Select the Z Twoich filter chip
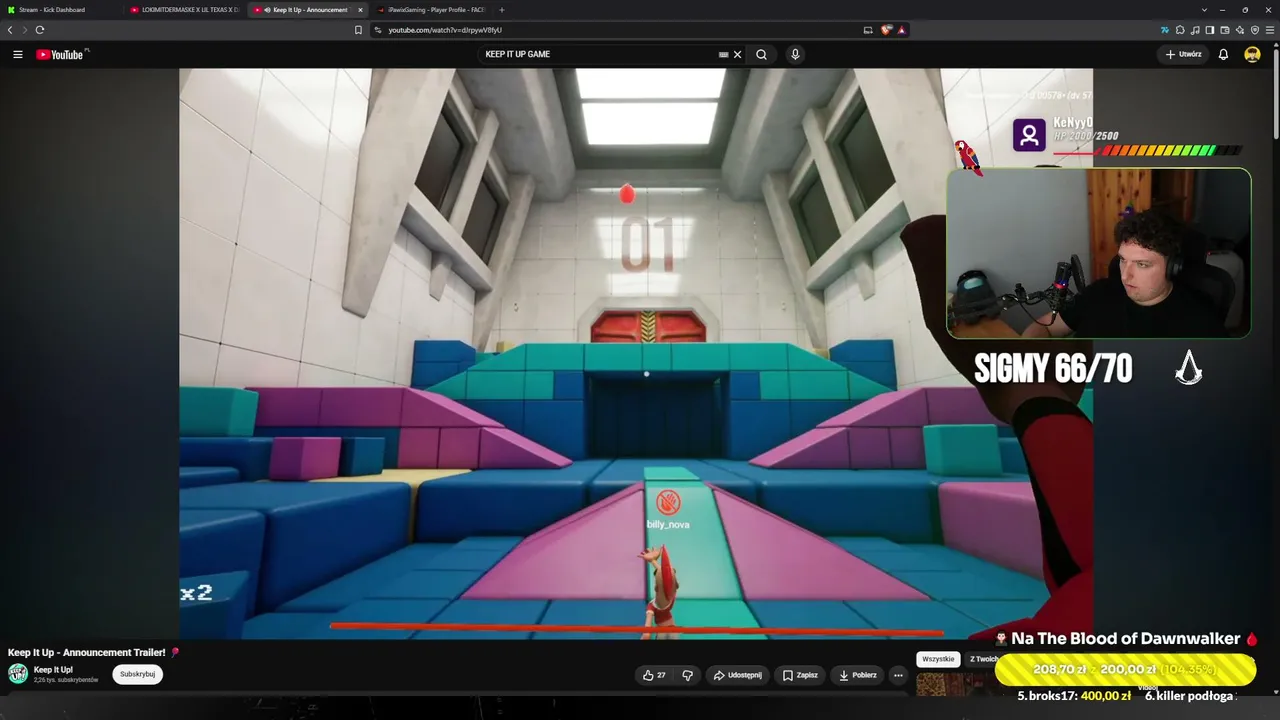 click(x=983, y=659)
